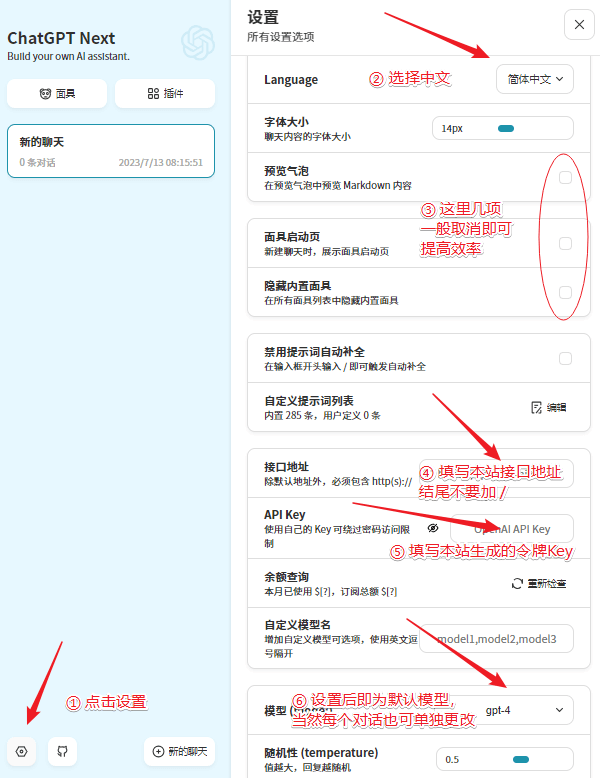Screen dimensions: 600x778
Task: Click the settings gear icon at bottom left
Action: pos(22,751)
